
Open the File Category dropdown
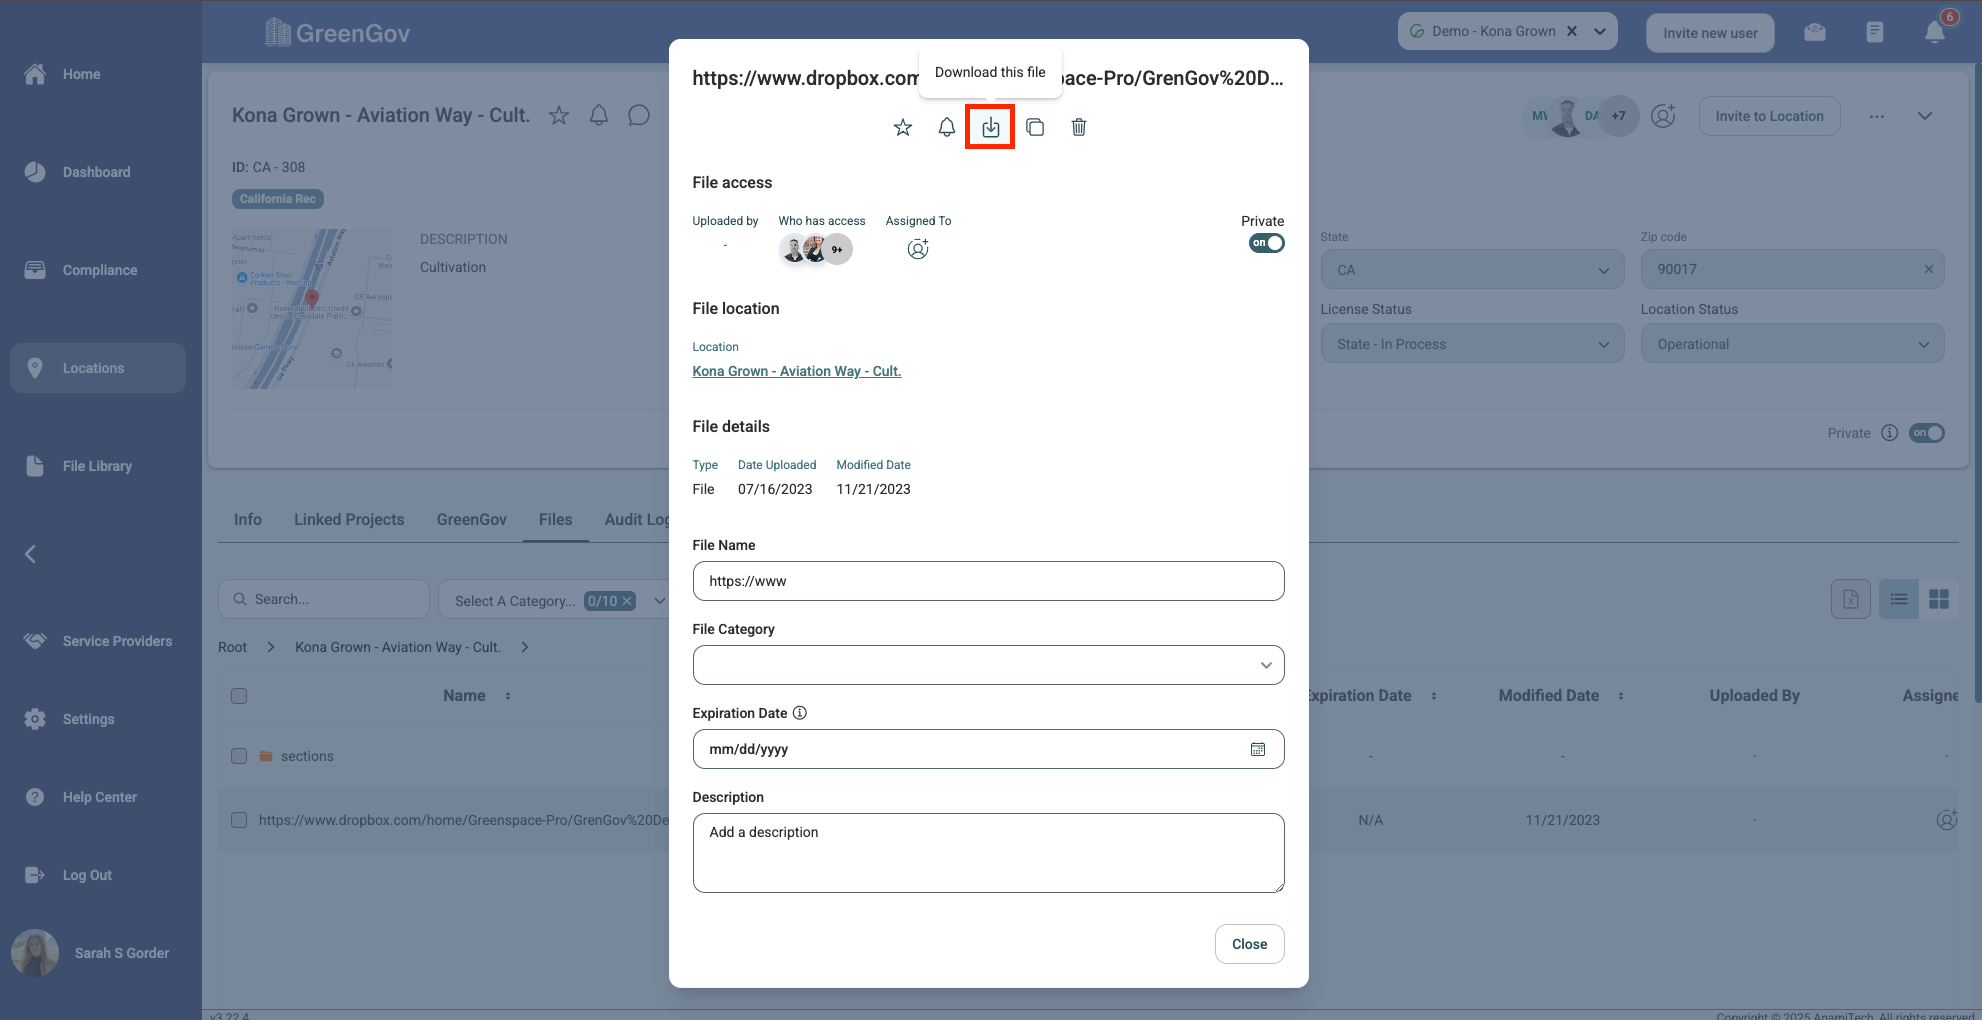988,665
